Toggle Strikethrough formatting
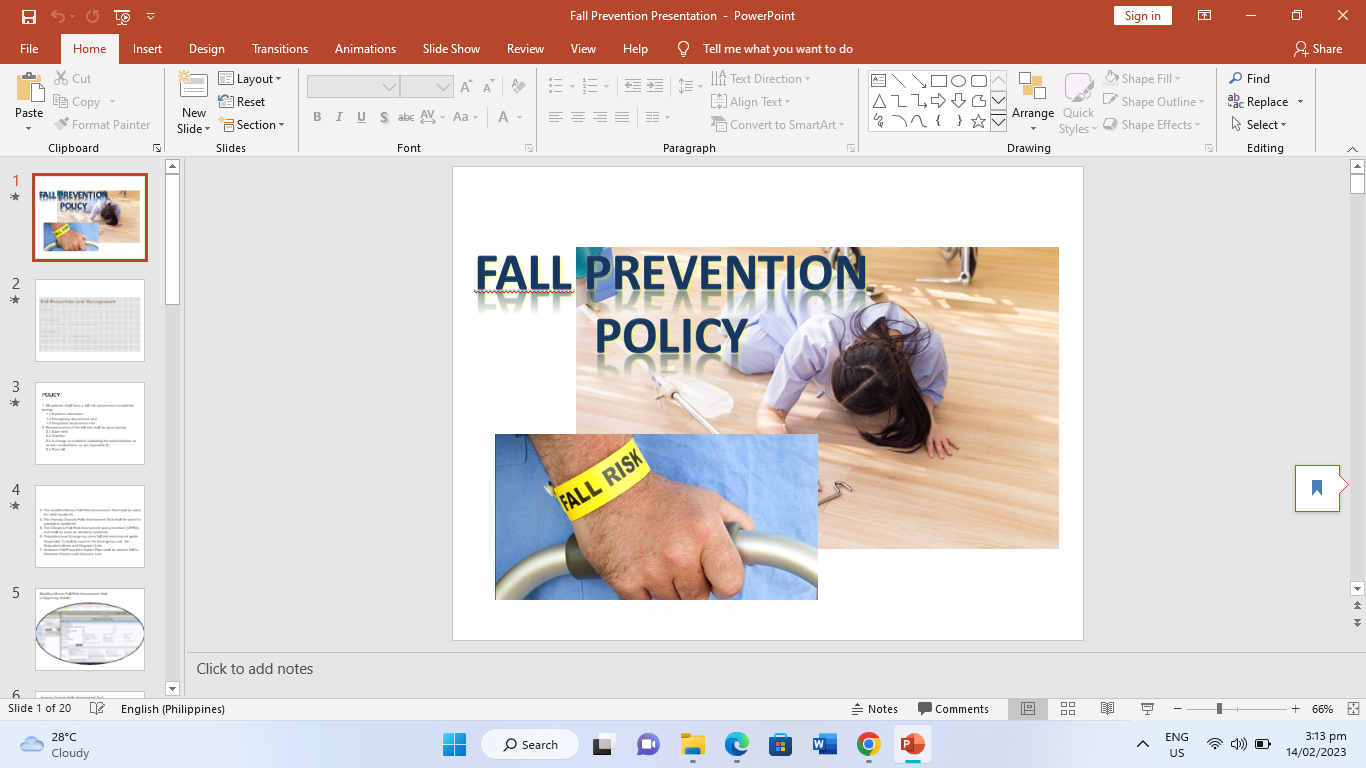This screenshot has width=1366, height=768. click(406, 117)
